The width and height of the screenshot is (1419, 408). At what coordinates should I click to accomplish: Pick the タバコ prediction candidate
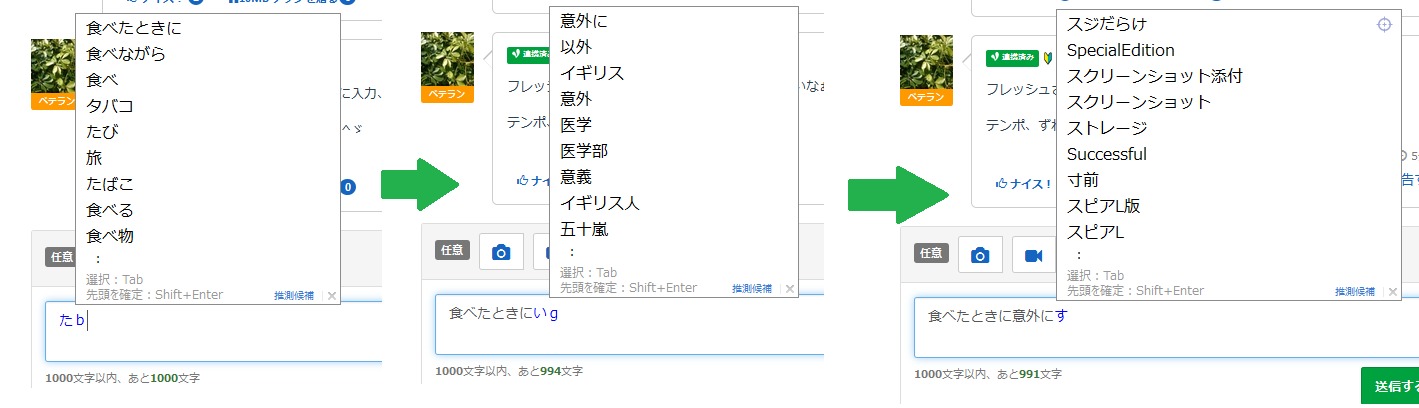pos(110,106)
